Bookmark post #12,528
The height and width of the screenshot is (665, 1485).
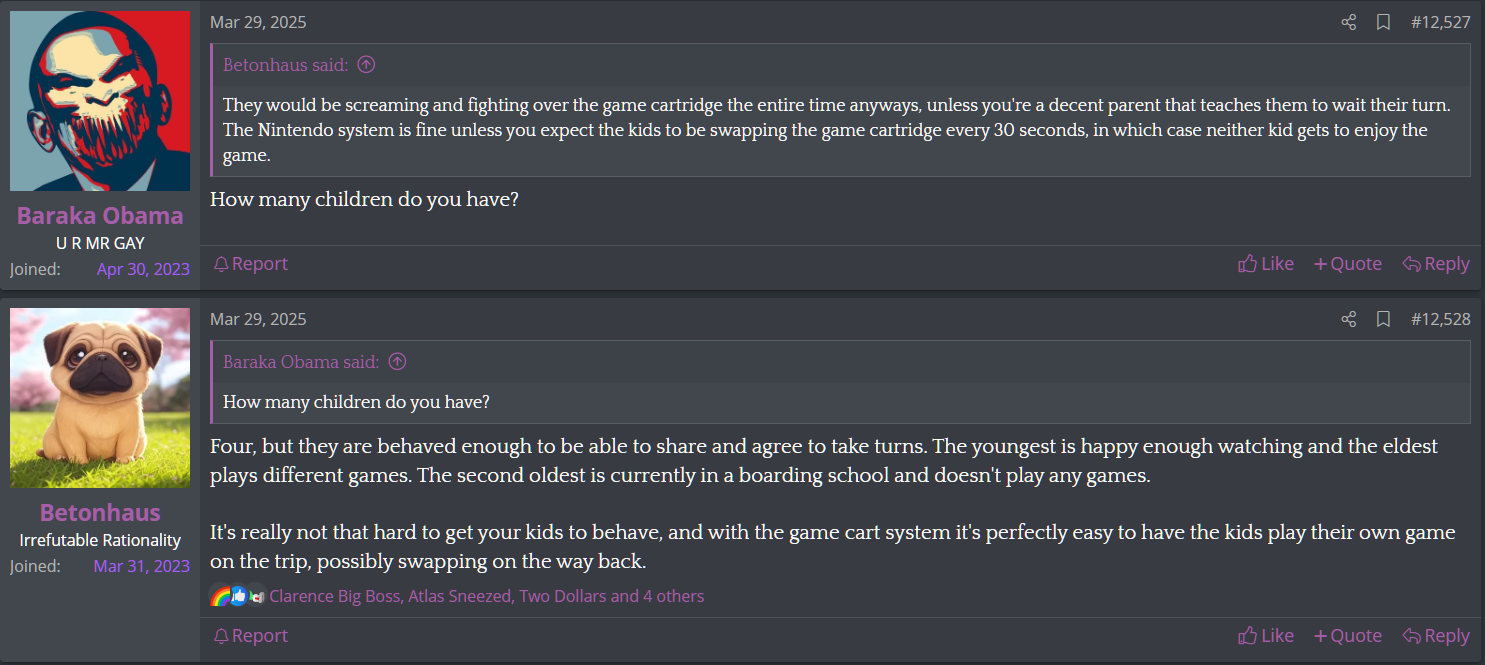1383,319
